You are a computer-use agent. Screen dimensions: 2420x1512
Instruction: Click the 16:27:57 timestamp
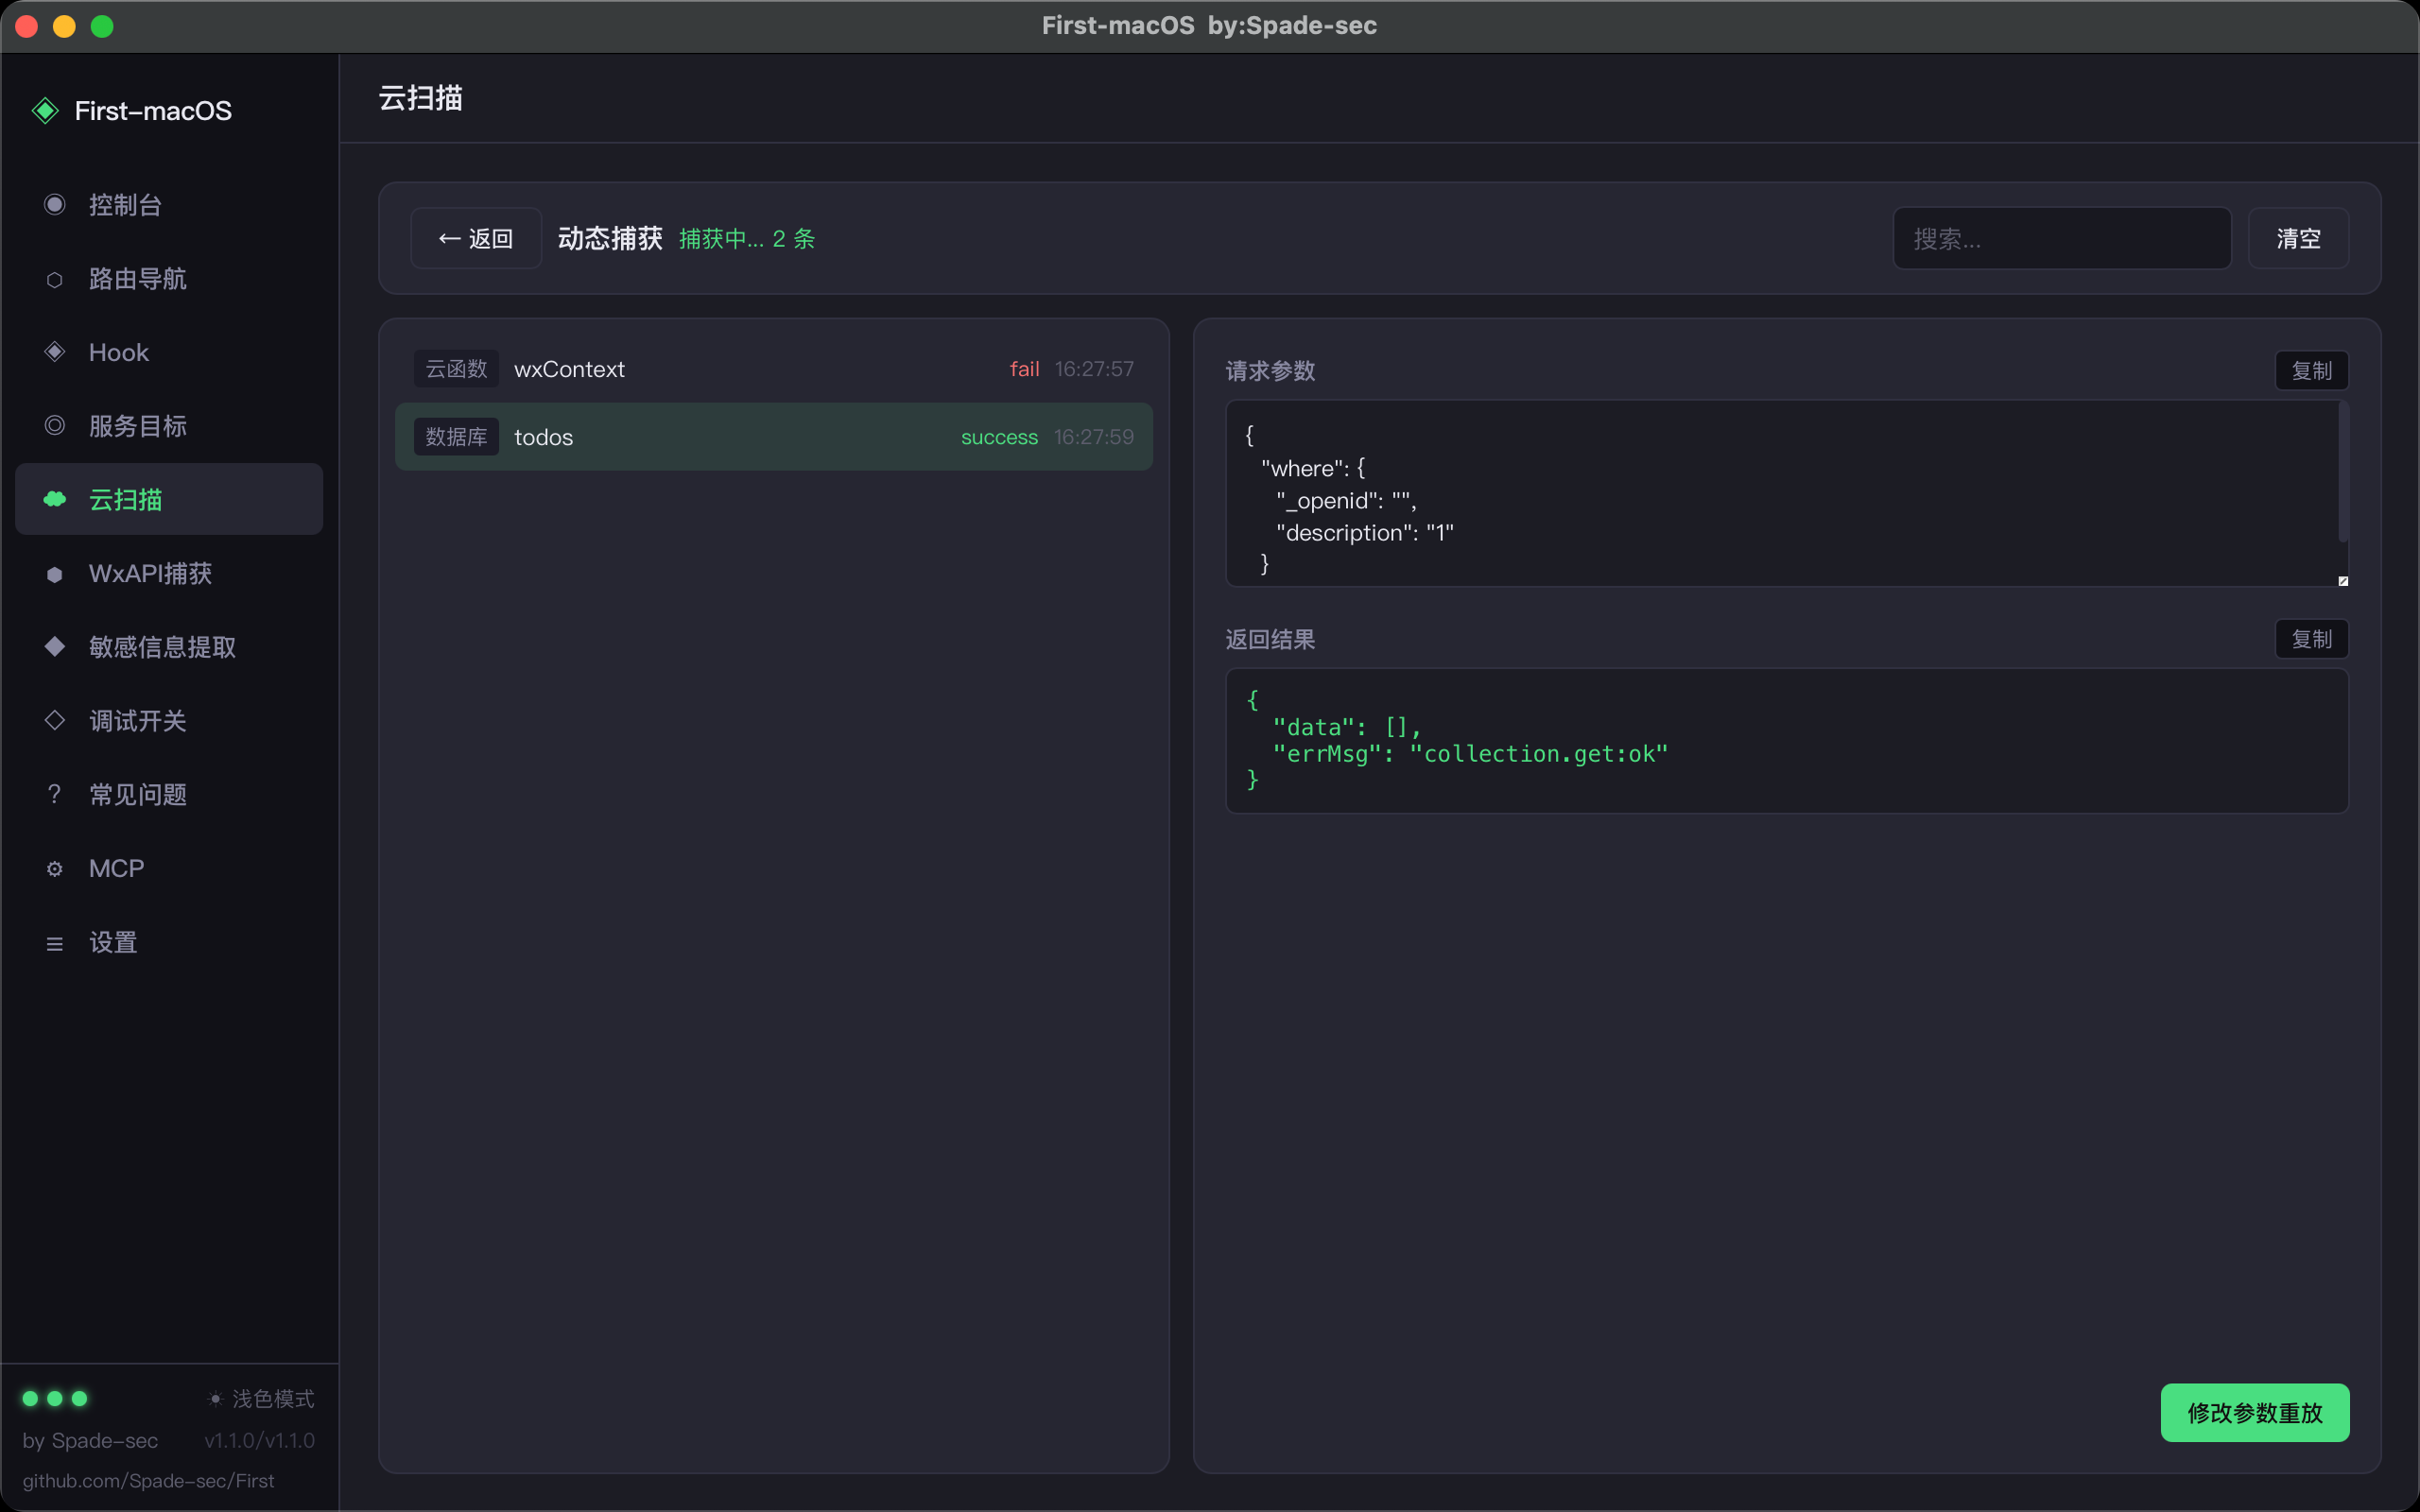point(1094,369)
